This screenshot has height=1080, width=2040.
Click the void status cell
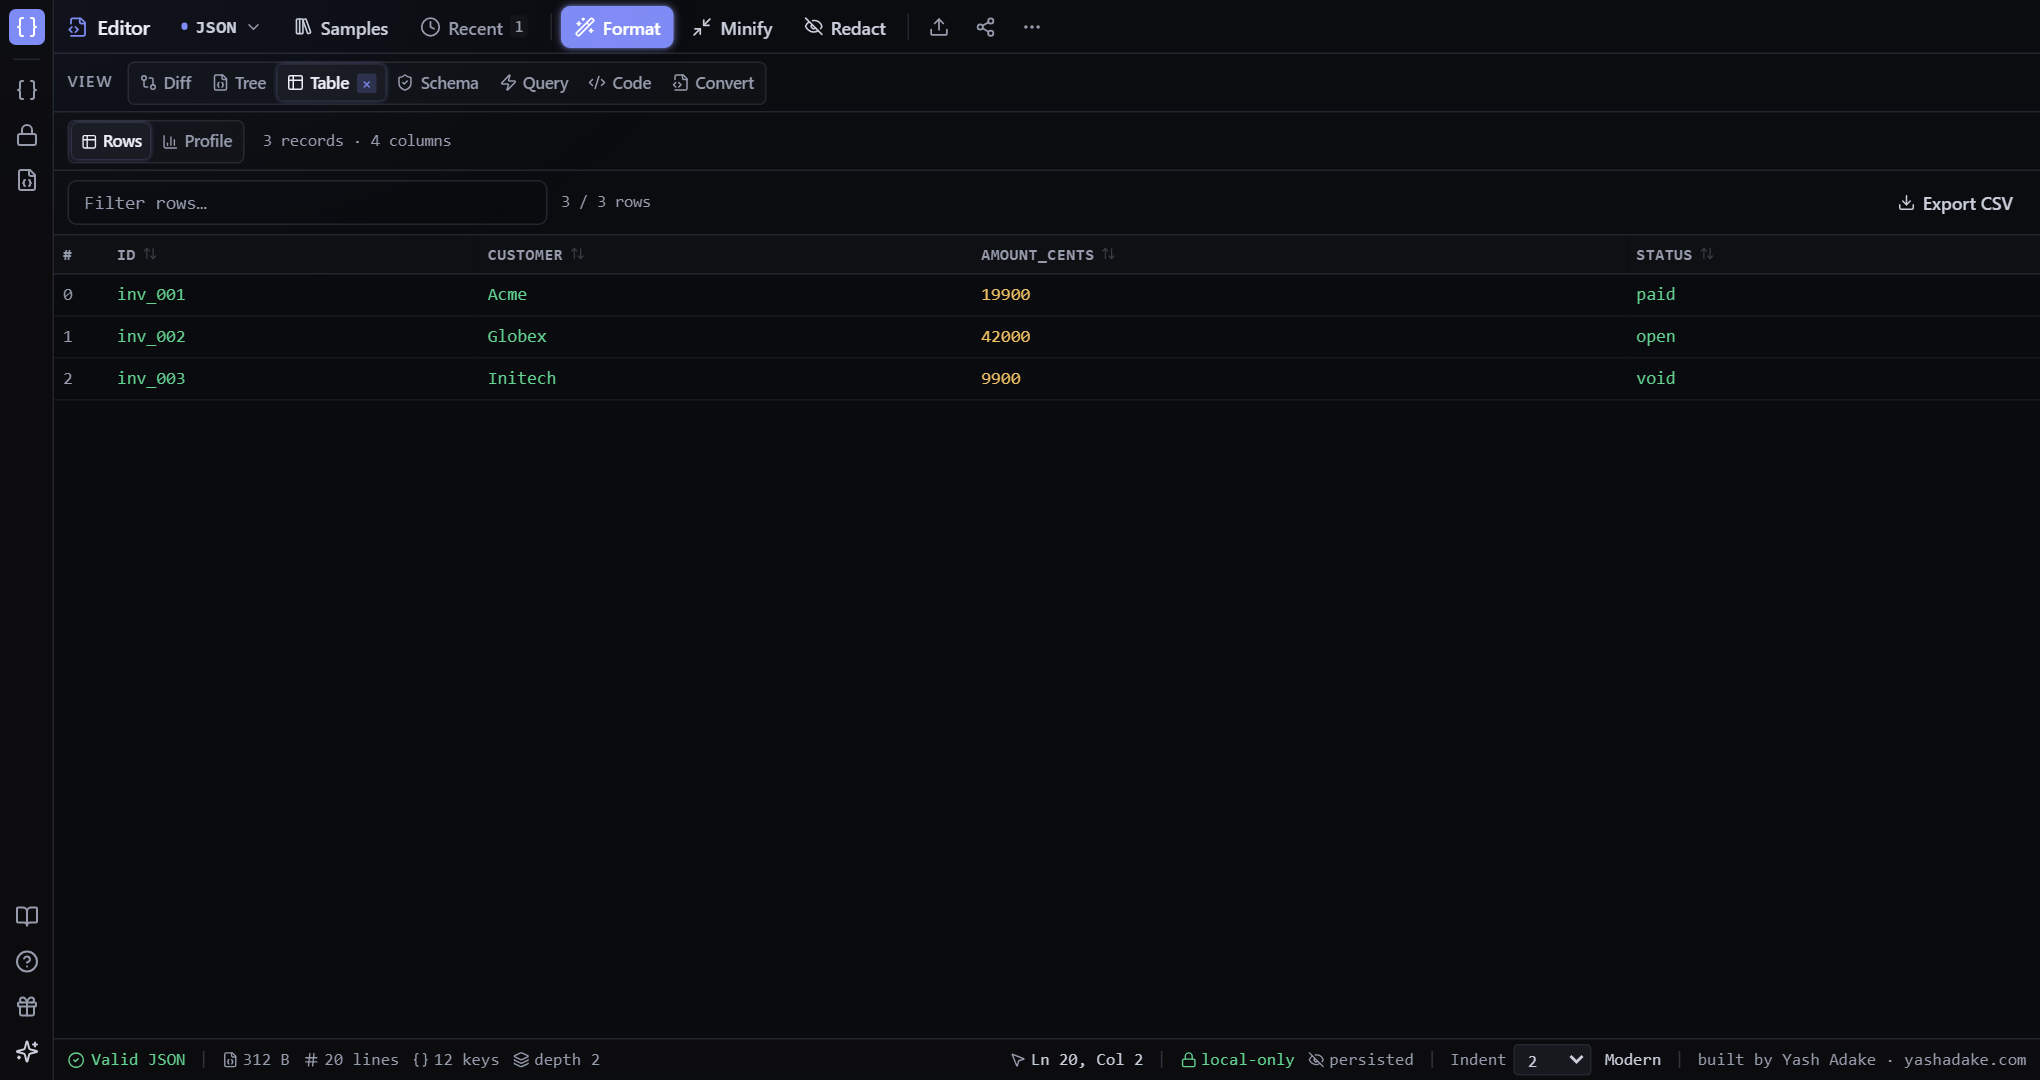(1655, 379)
